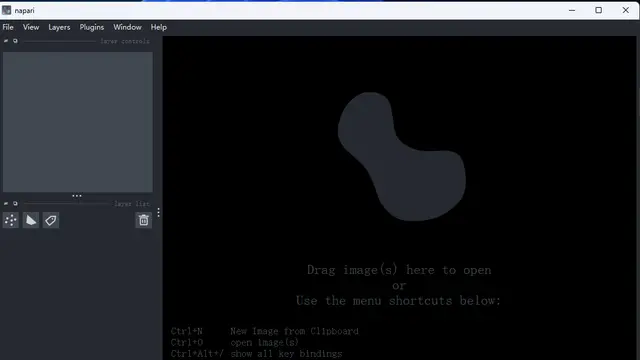This screenshot has width=640, height=360.
Task: Click the napari icon in the title bar
Action: point(7,10)
